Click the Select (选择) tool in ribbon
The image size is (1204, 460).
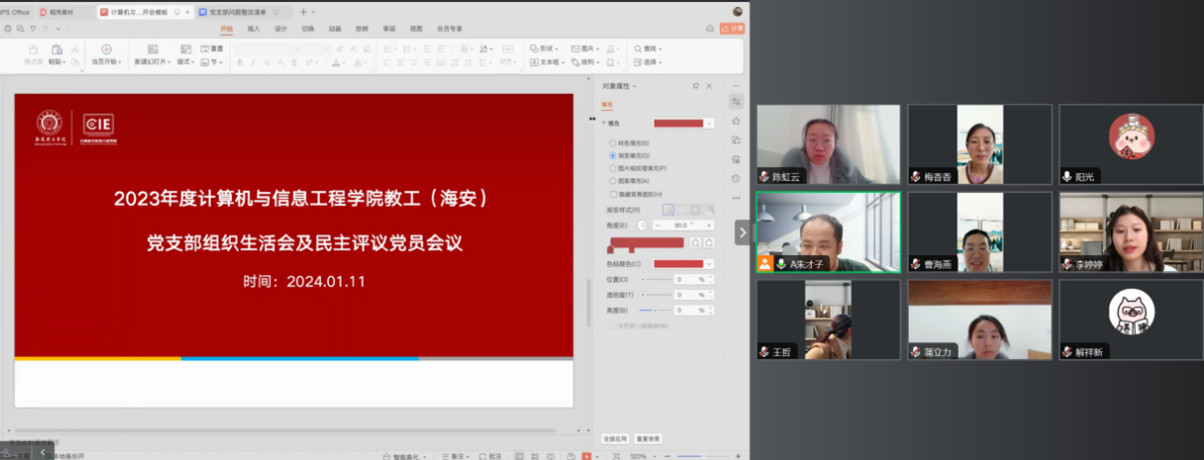[650, 62]
